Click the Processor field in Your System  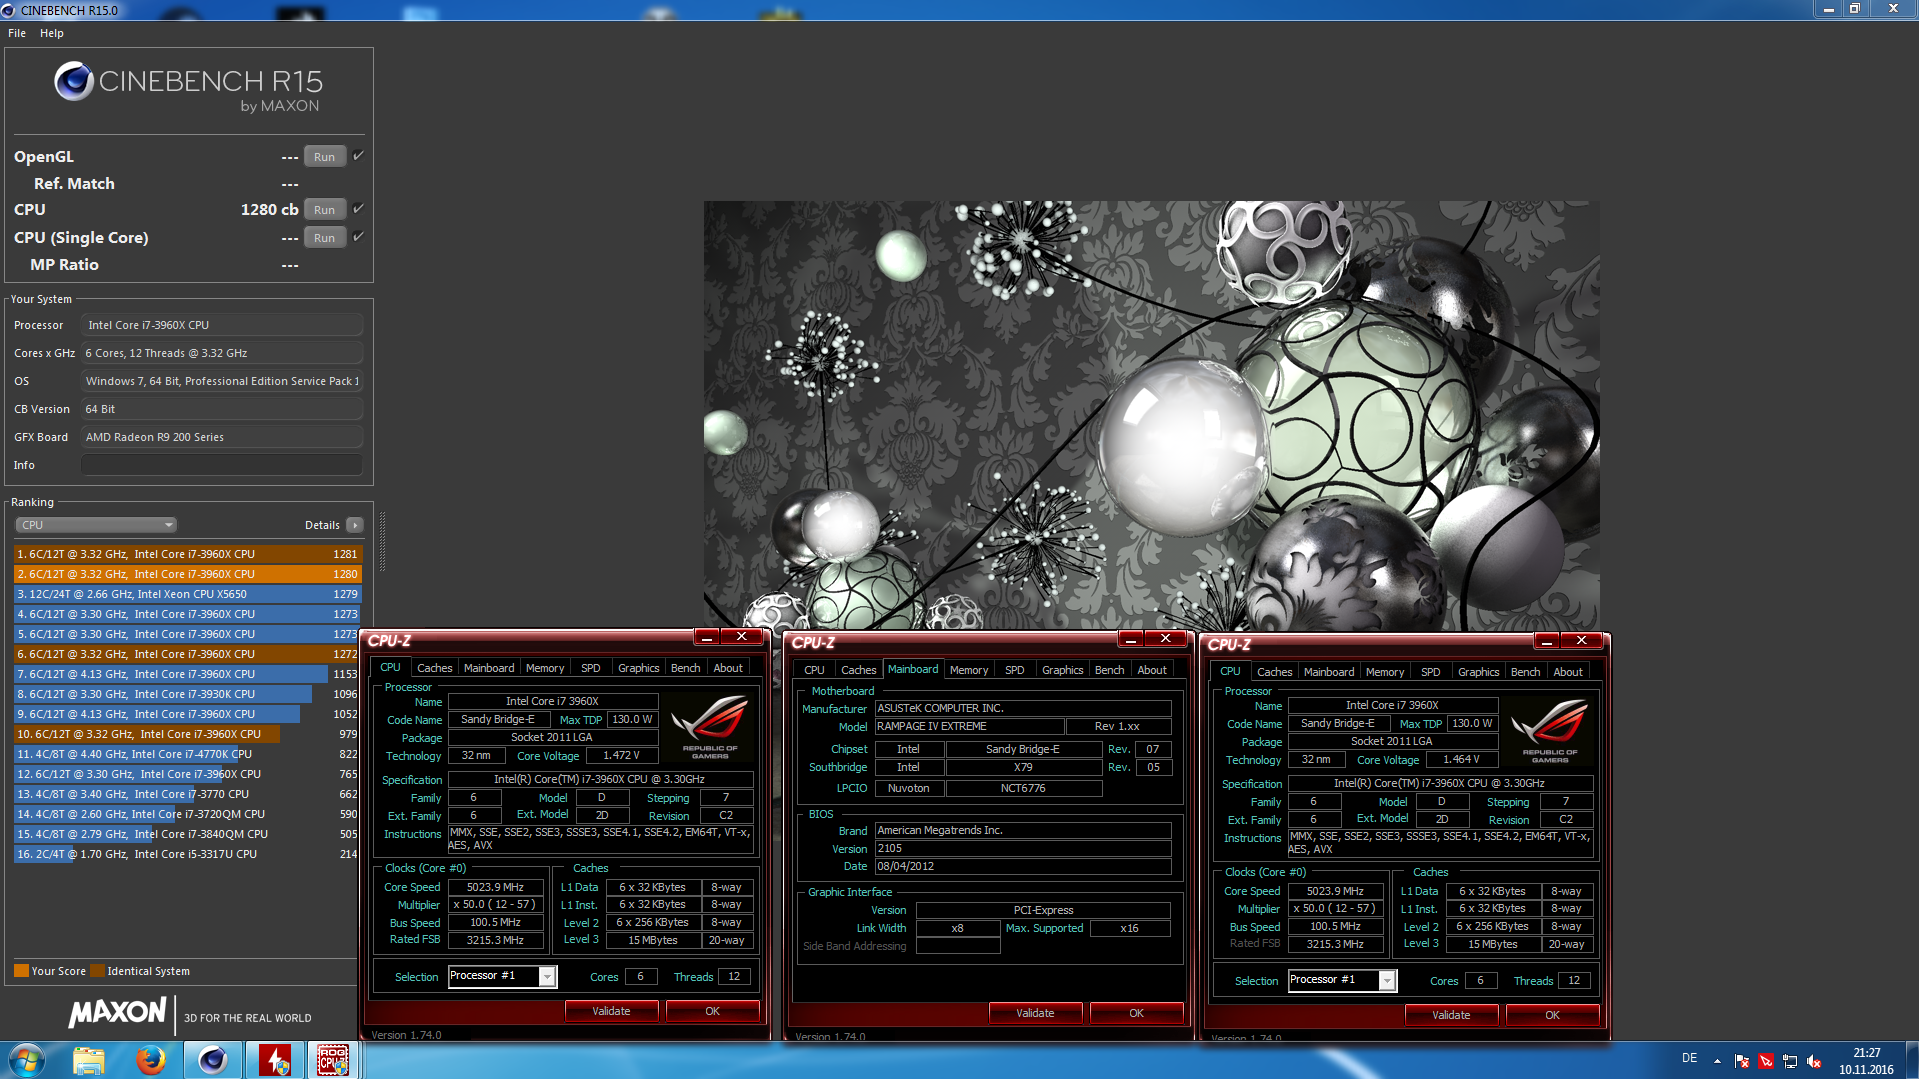[x=222, y=325]
